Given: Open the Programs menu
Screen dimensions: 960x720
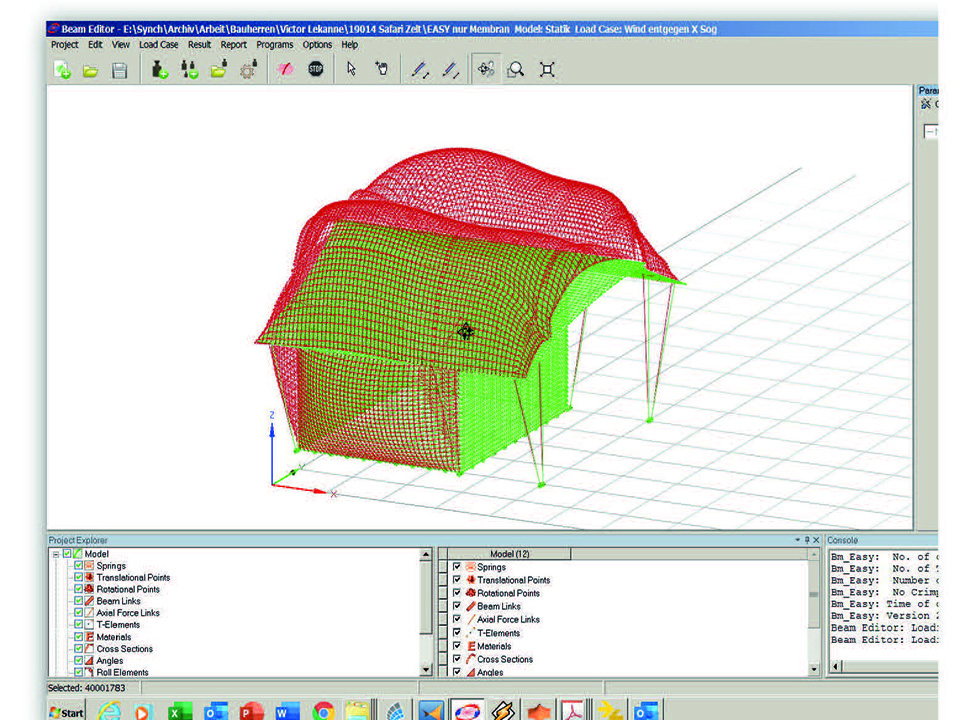Looking at the screenshot, I should [274, 45].
